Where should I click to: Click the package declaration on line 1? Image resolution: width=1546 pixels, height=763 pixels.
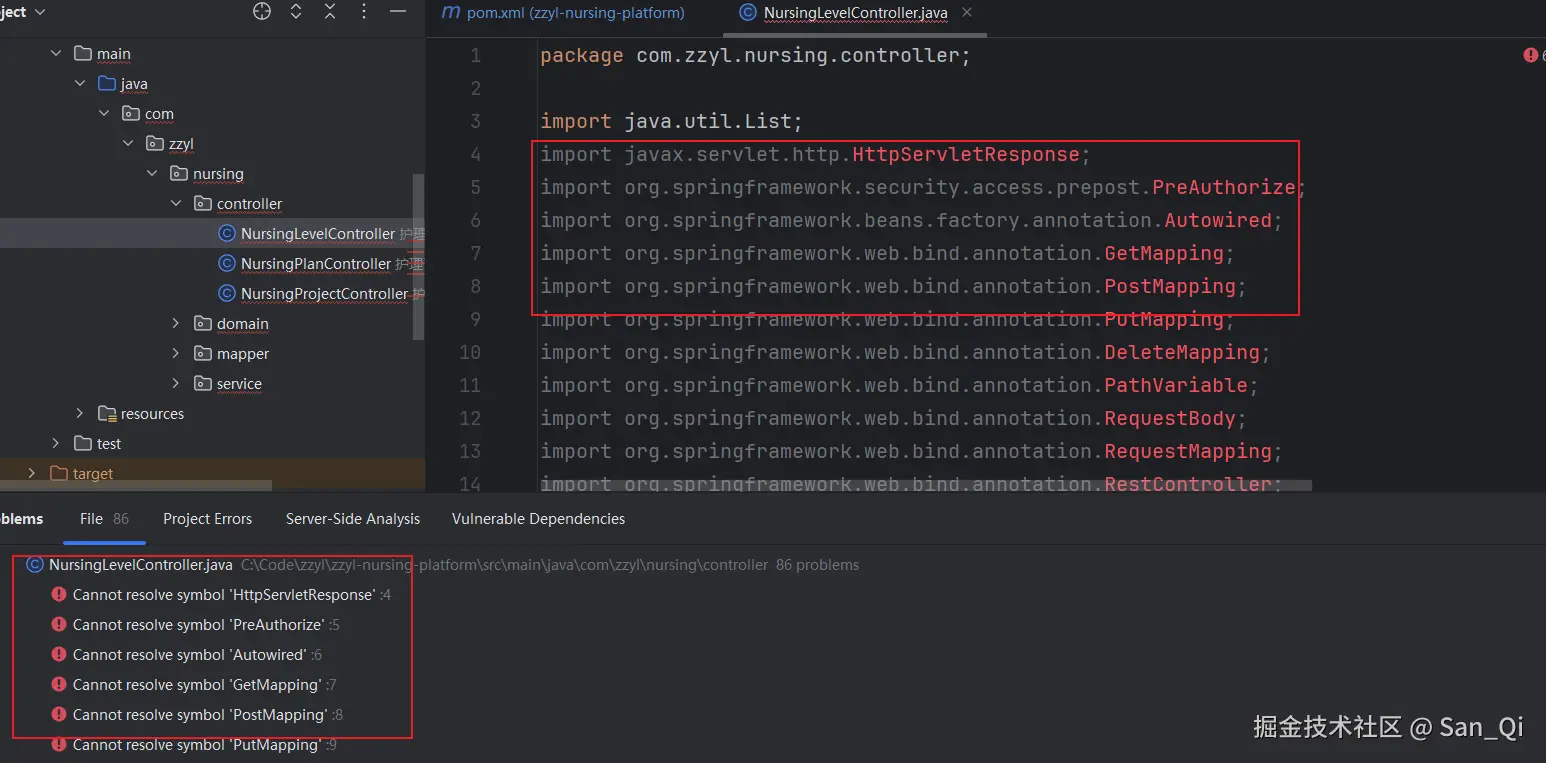[755, 55]
